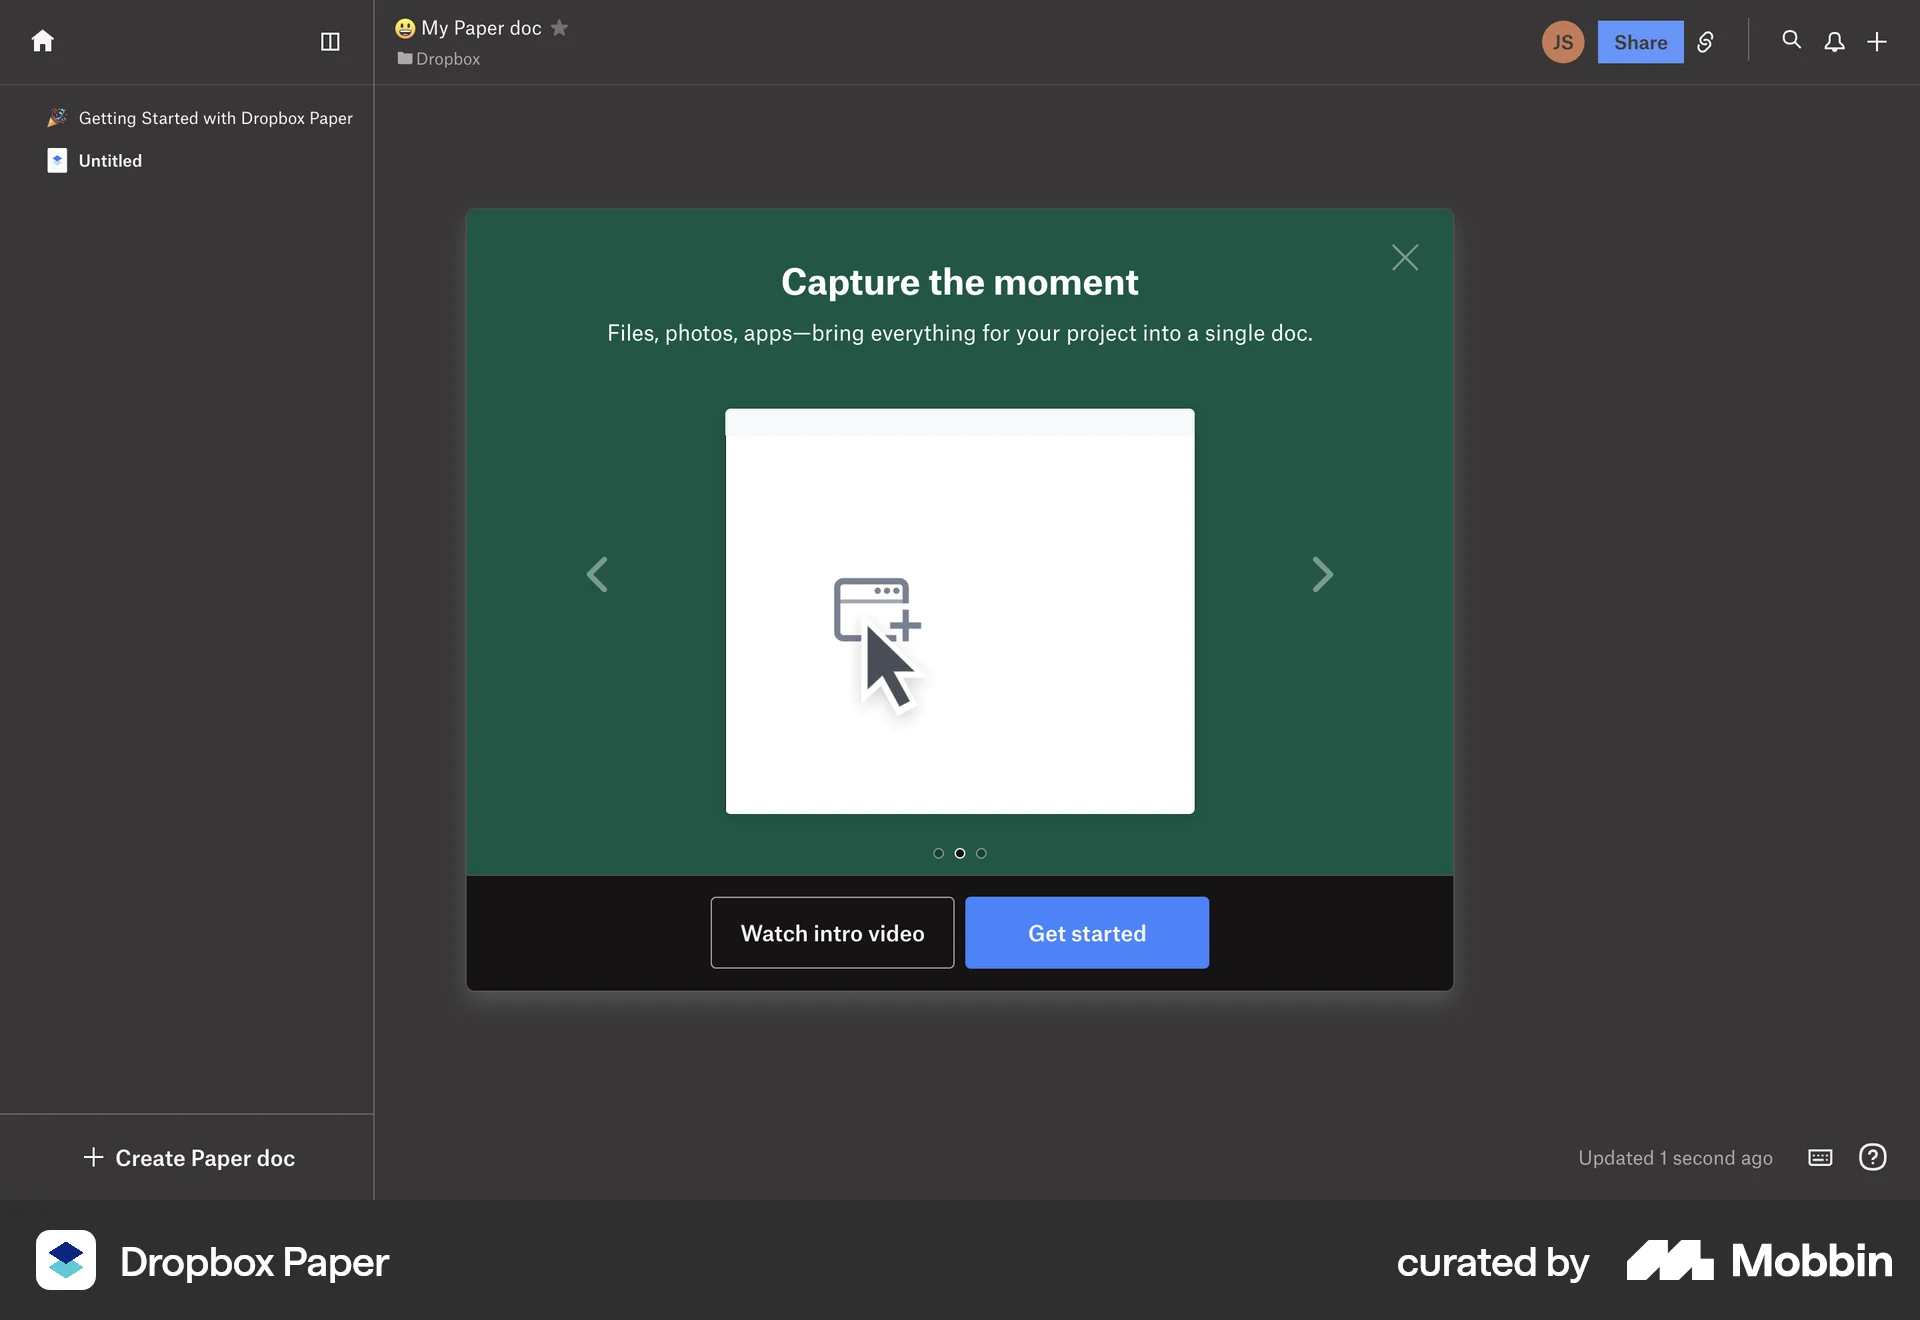Viewport: 1920px width, 1320px height.
Task: Select Watch intro video
Action: coord(832,933)
